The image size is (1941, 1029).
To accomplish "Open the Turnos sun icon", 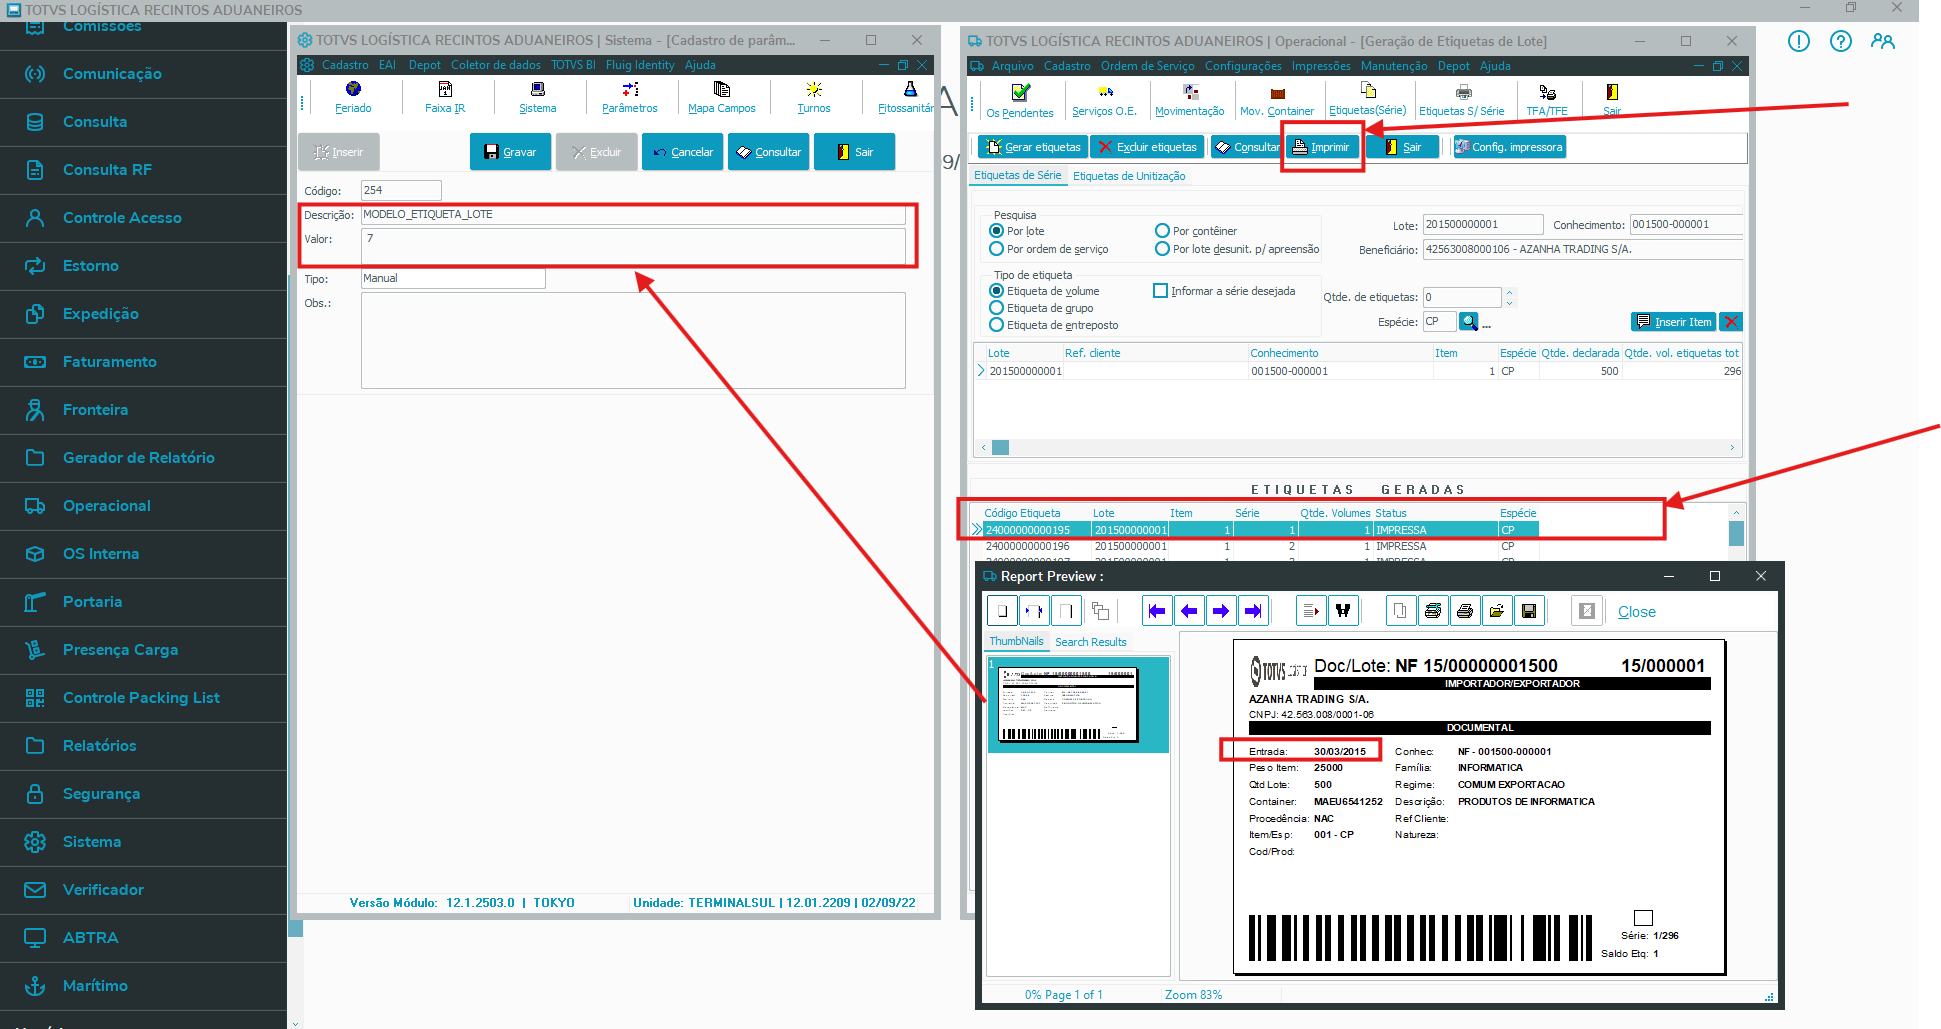I will 814,97.
